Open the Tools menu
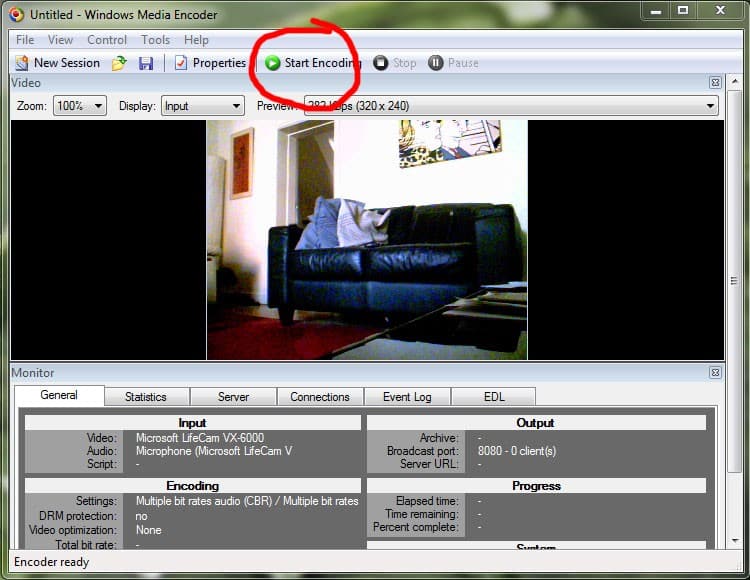750x580 pixels. click(155, 40)
